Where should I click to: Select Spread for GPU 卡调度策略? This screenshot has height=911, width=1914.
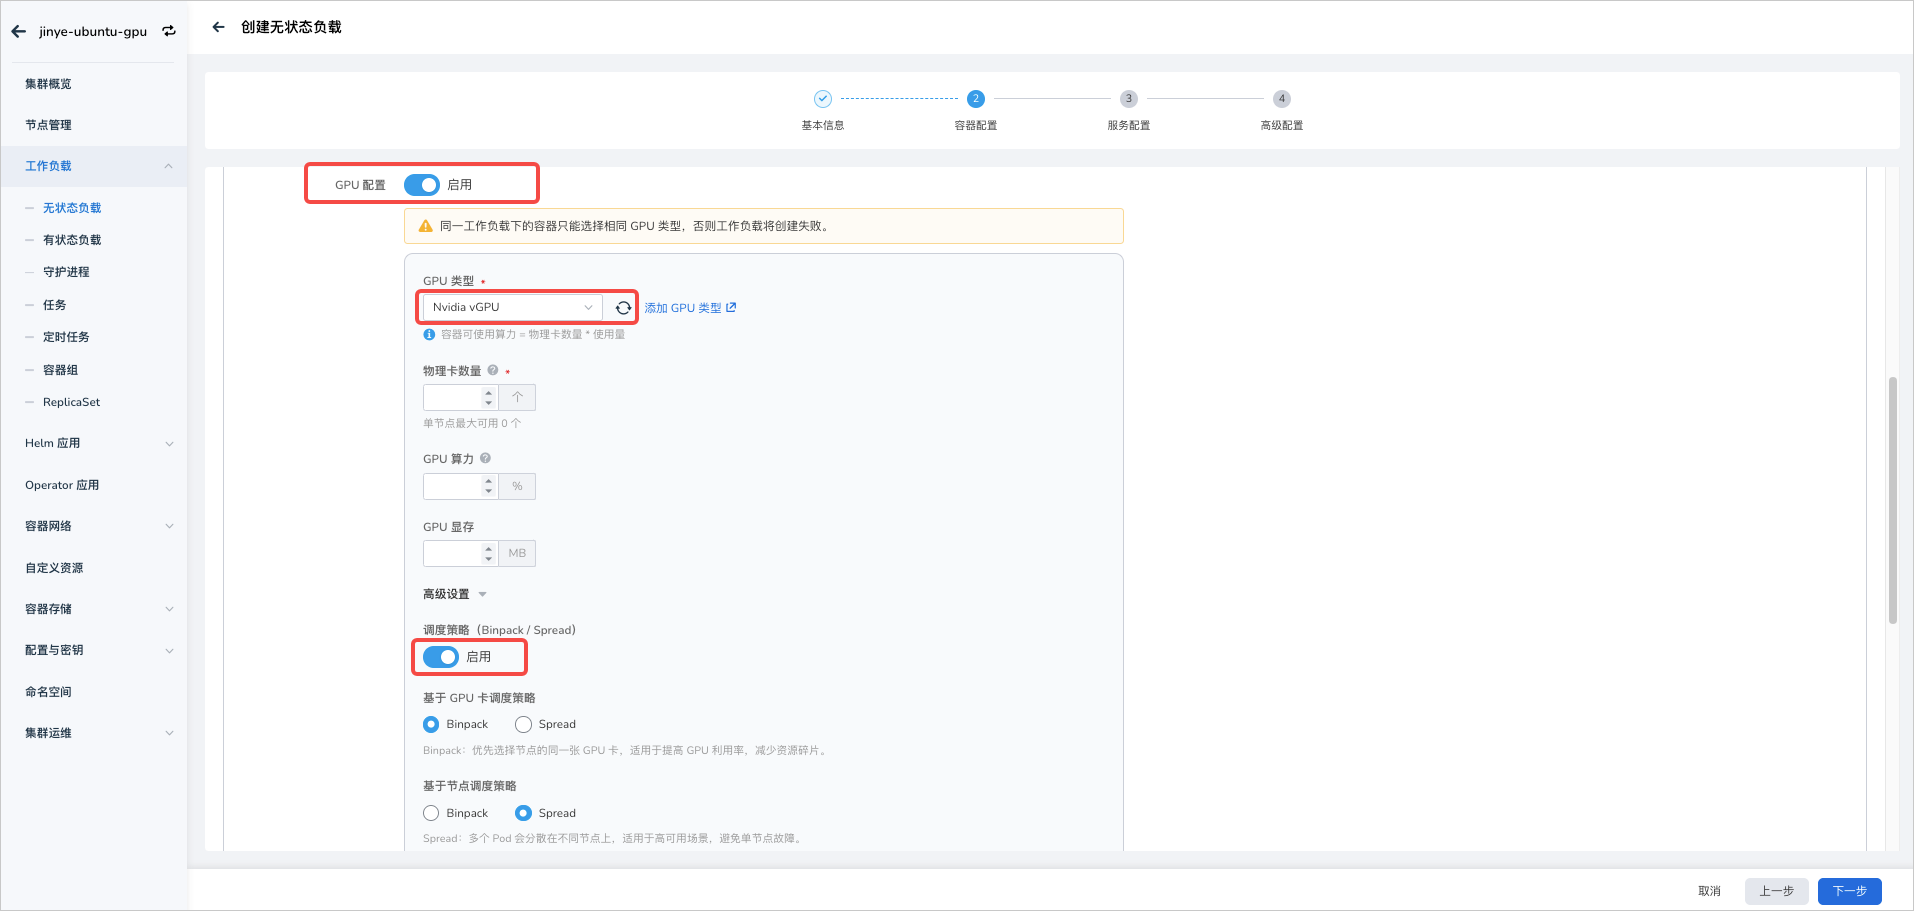(523, 724)
